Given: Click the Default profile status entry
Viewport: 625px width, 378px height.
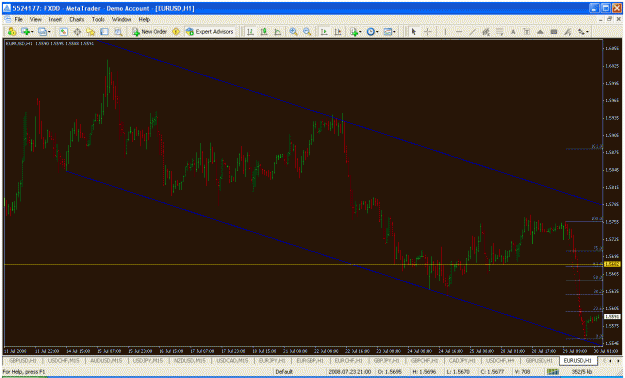Looking at the screenshot, I should click(x=284, y=372).
